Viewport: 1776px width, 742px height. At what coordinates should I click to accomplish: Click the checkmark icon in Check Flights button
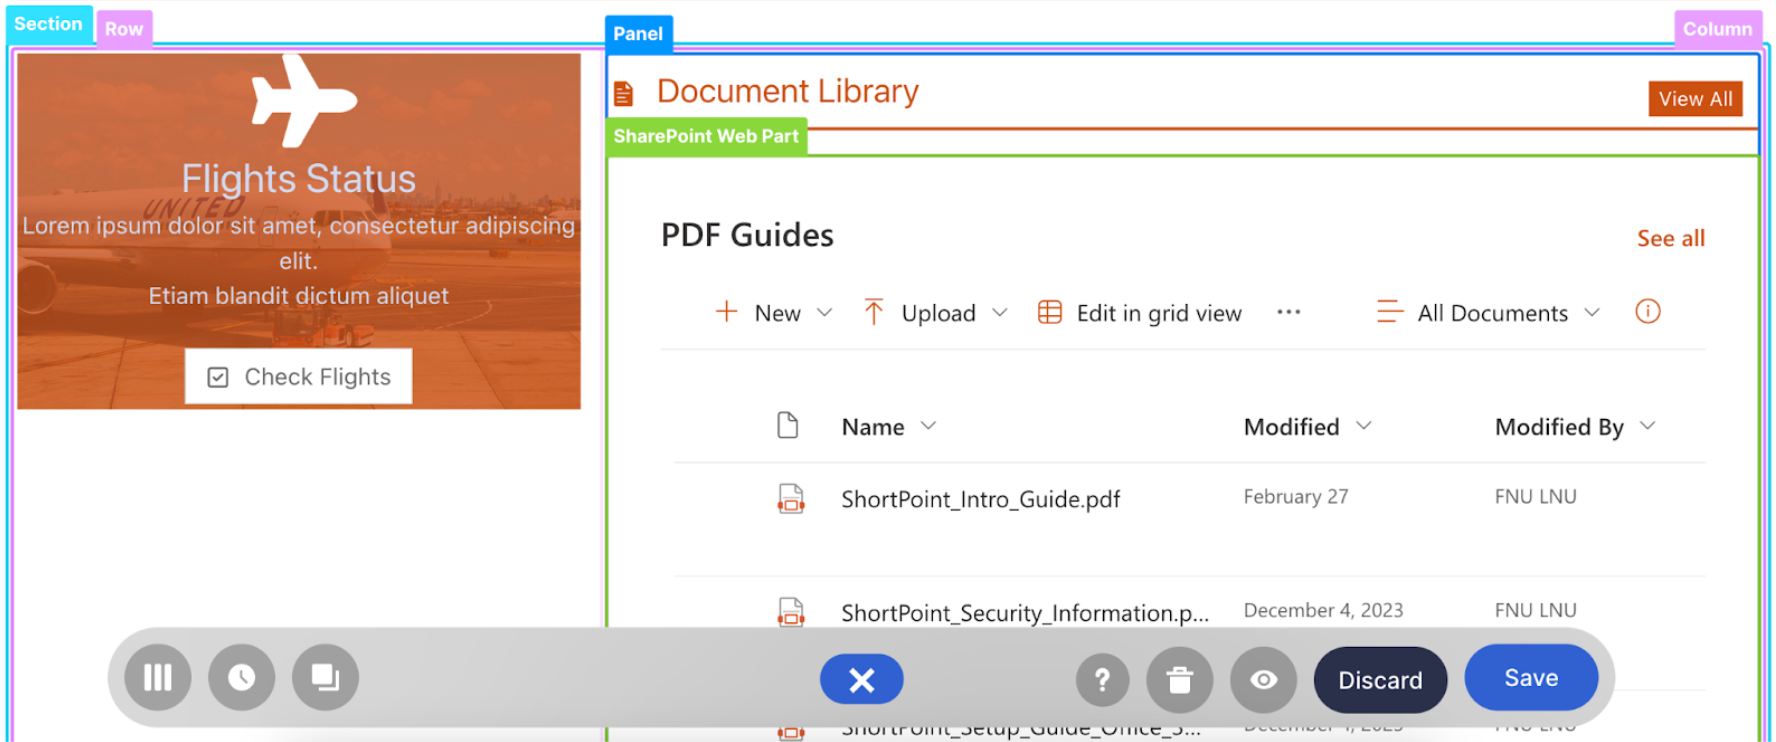[218, 377]
